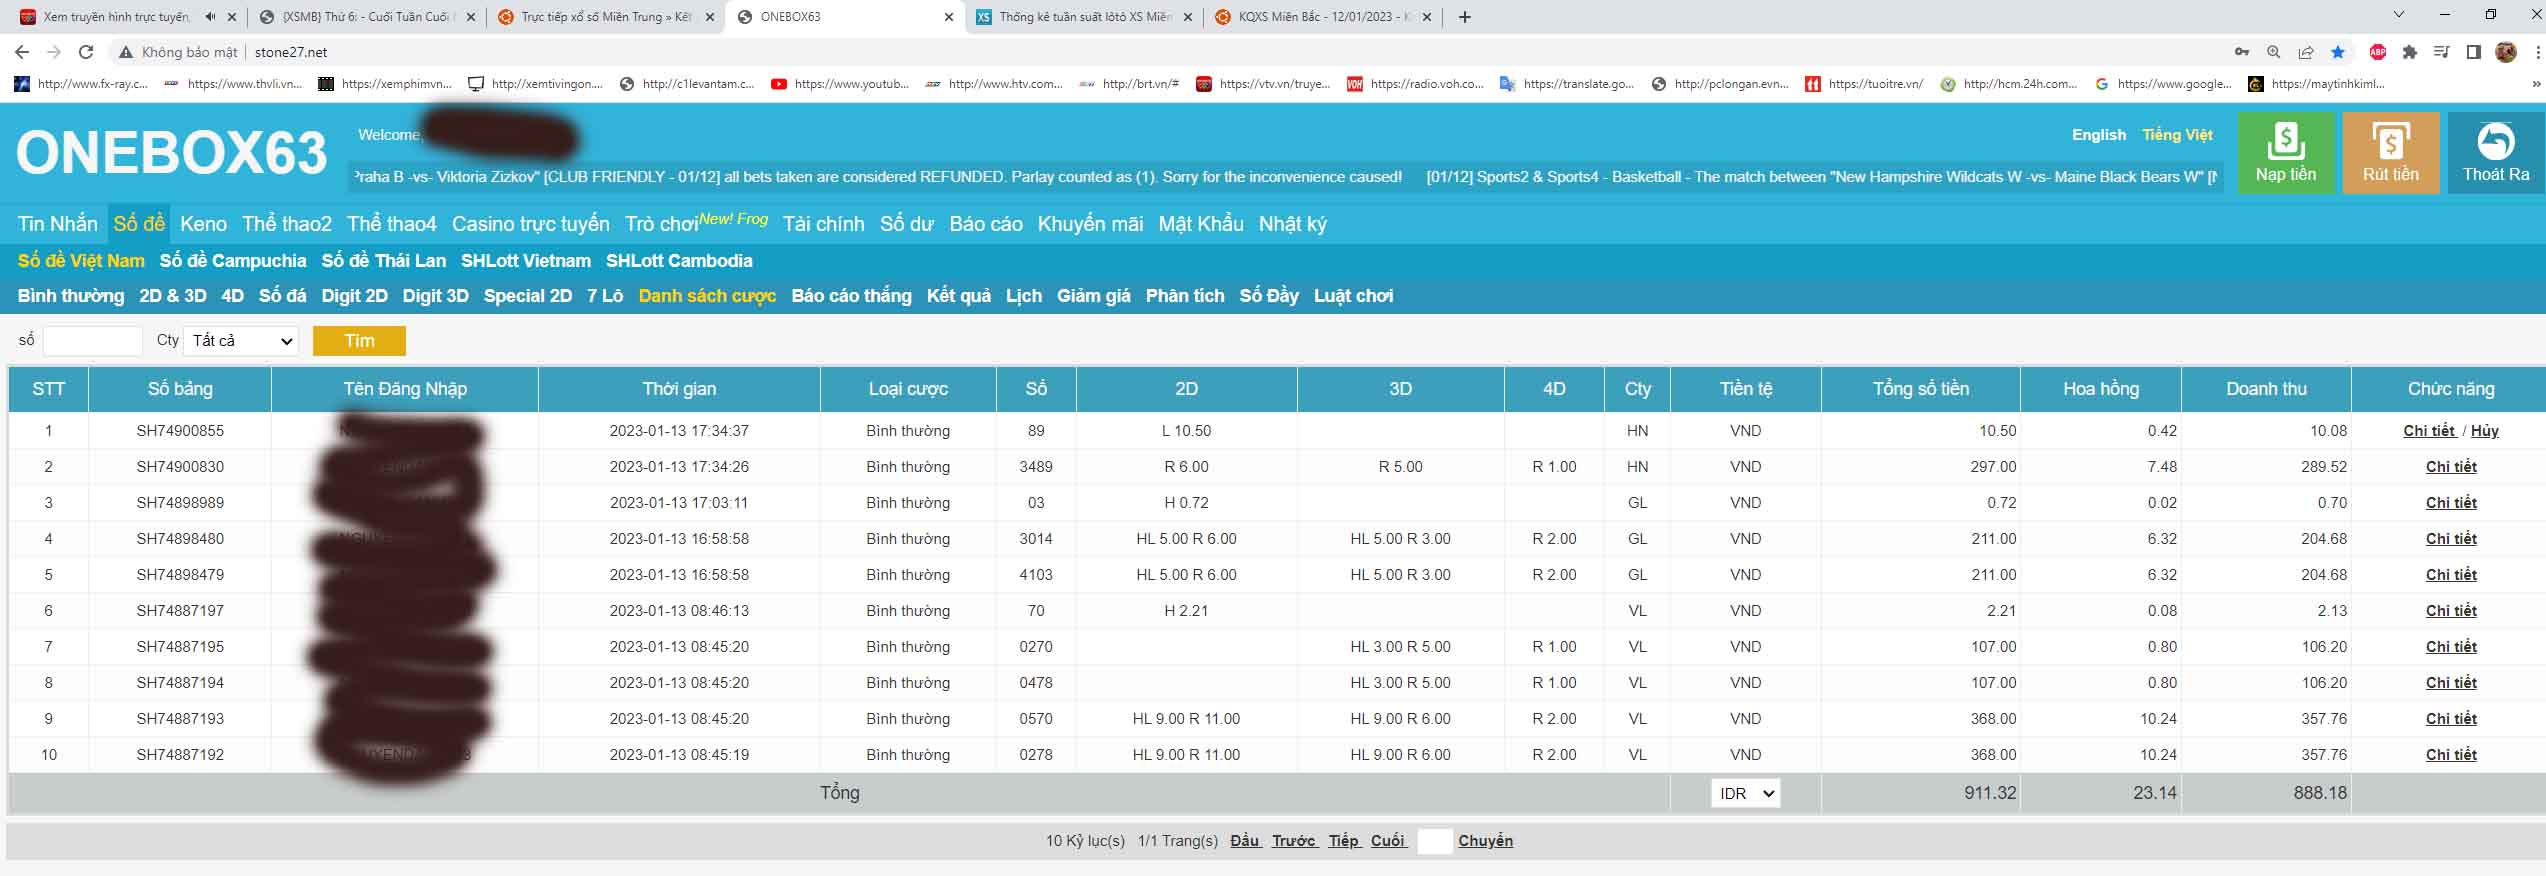The image size is (2546, 876).
Task: Click the Thoát Ra logout icon
Action: point(2495,143)
